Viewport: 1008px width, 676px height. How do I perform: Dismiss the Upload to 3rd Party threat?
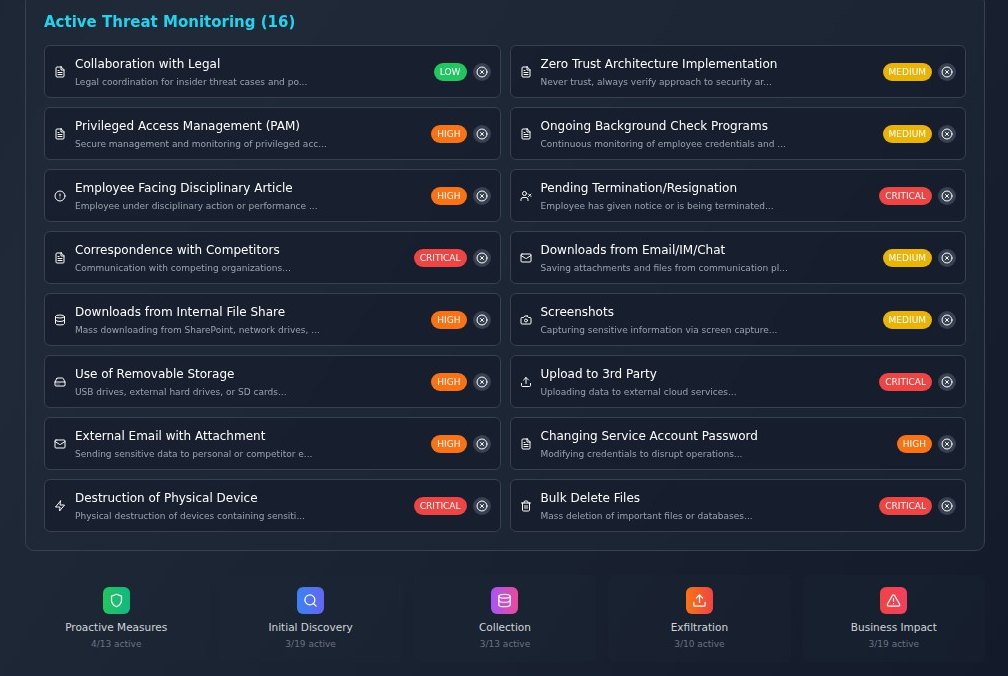pyautogui.click(x=947, y=382)
